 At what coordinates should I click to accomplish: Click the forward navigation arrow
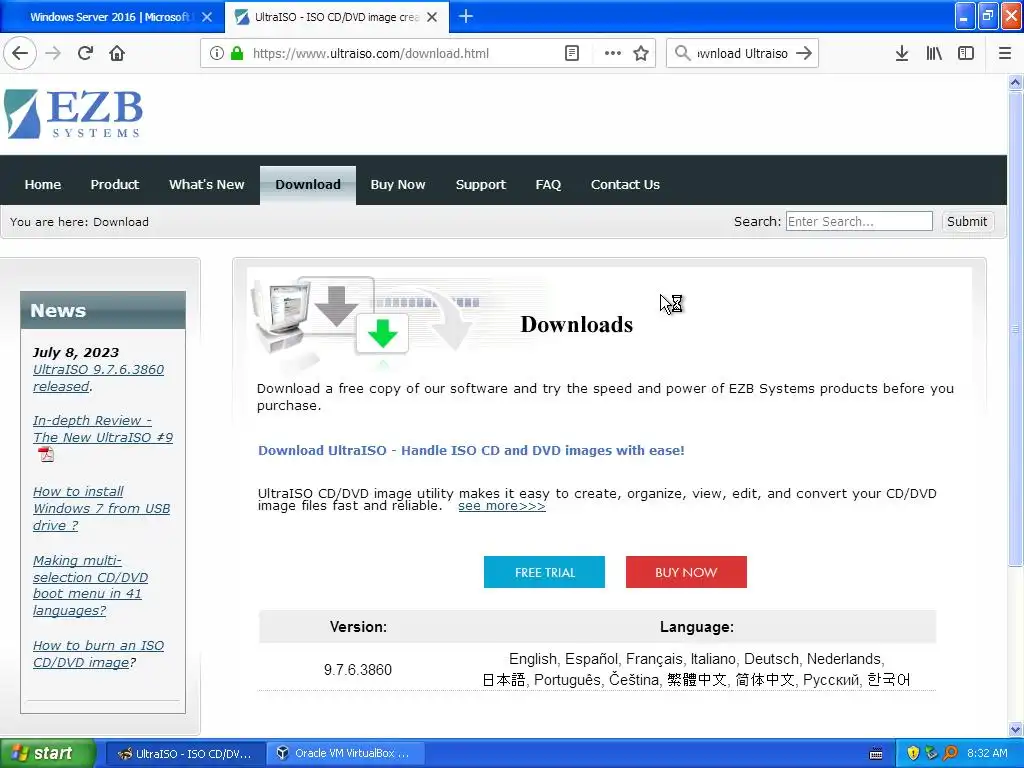(53, 53)
